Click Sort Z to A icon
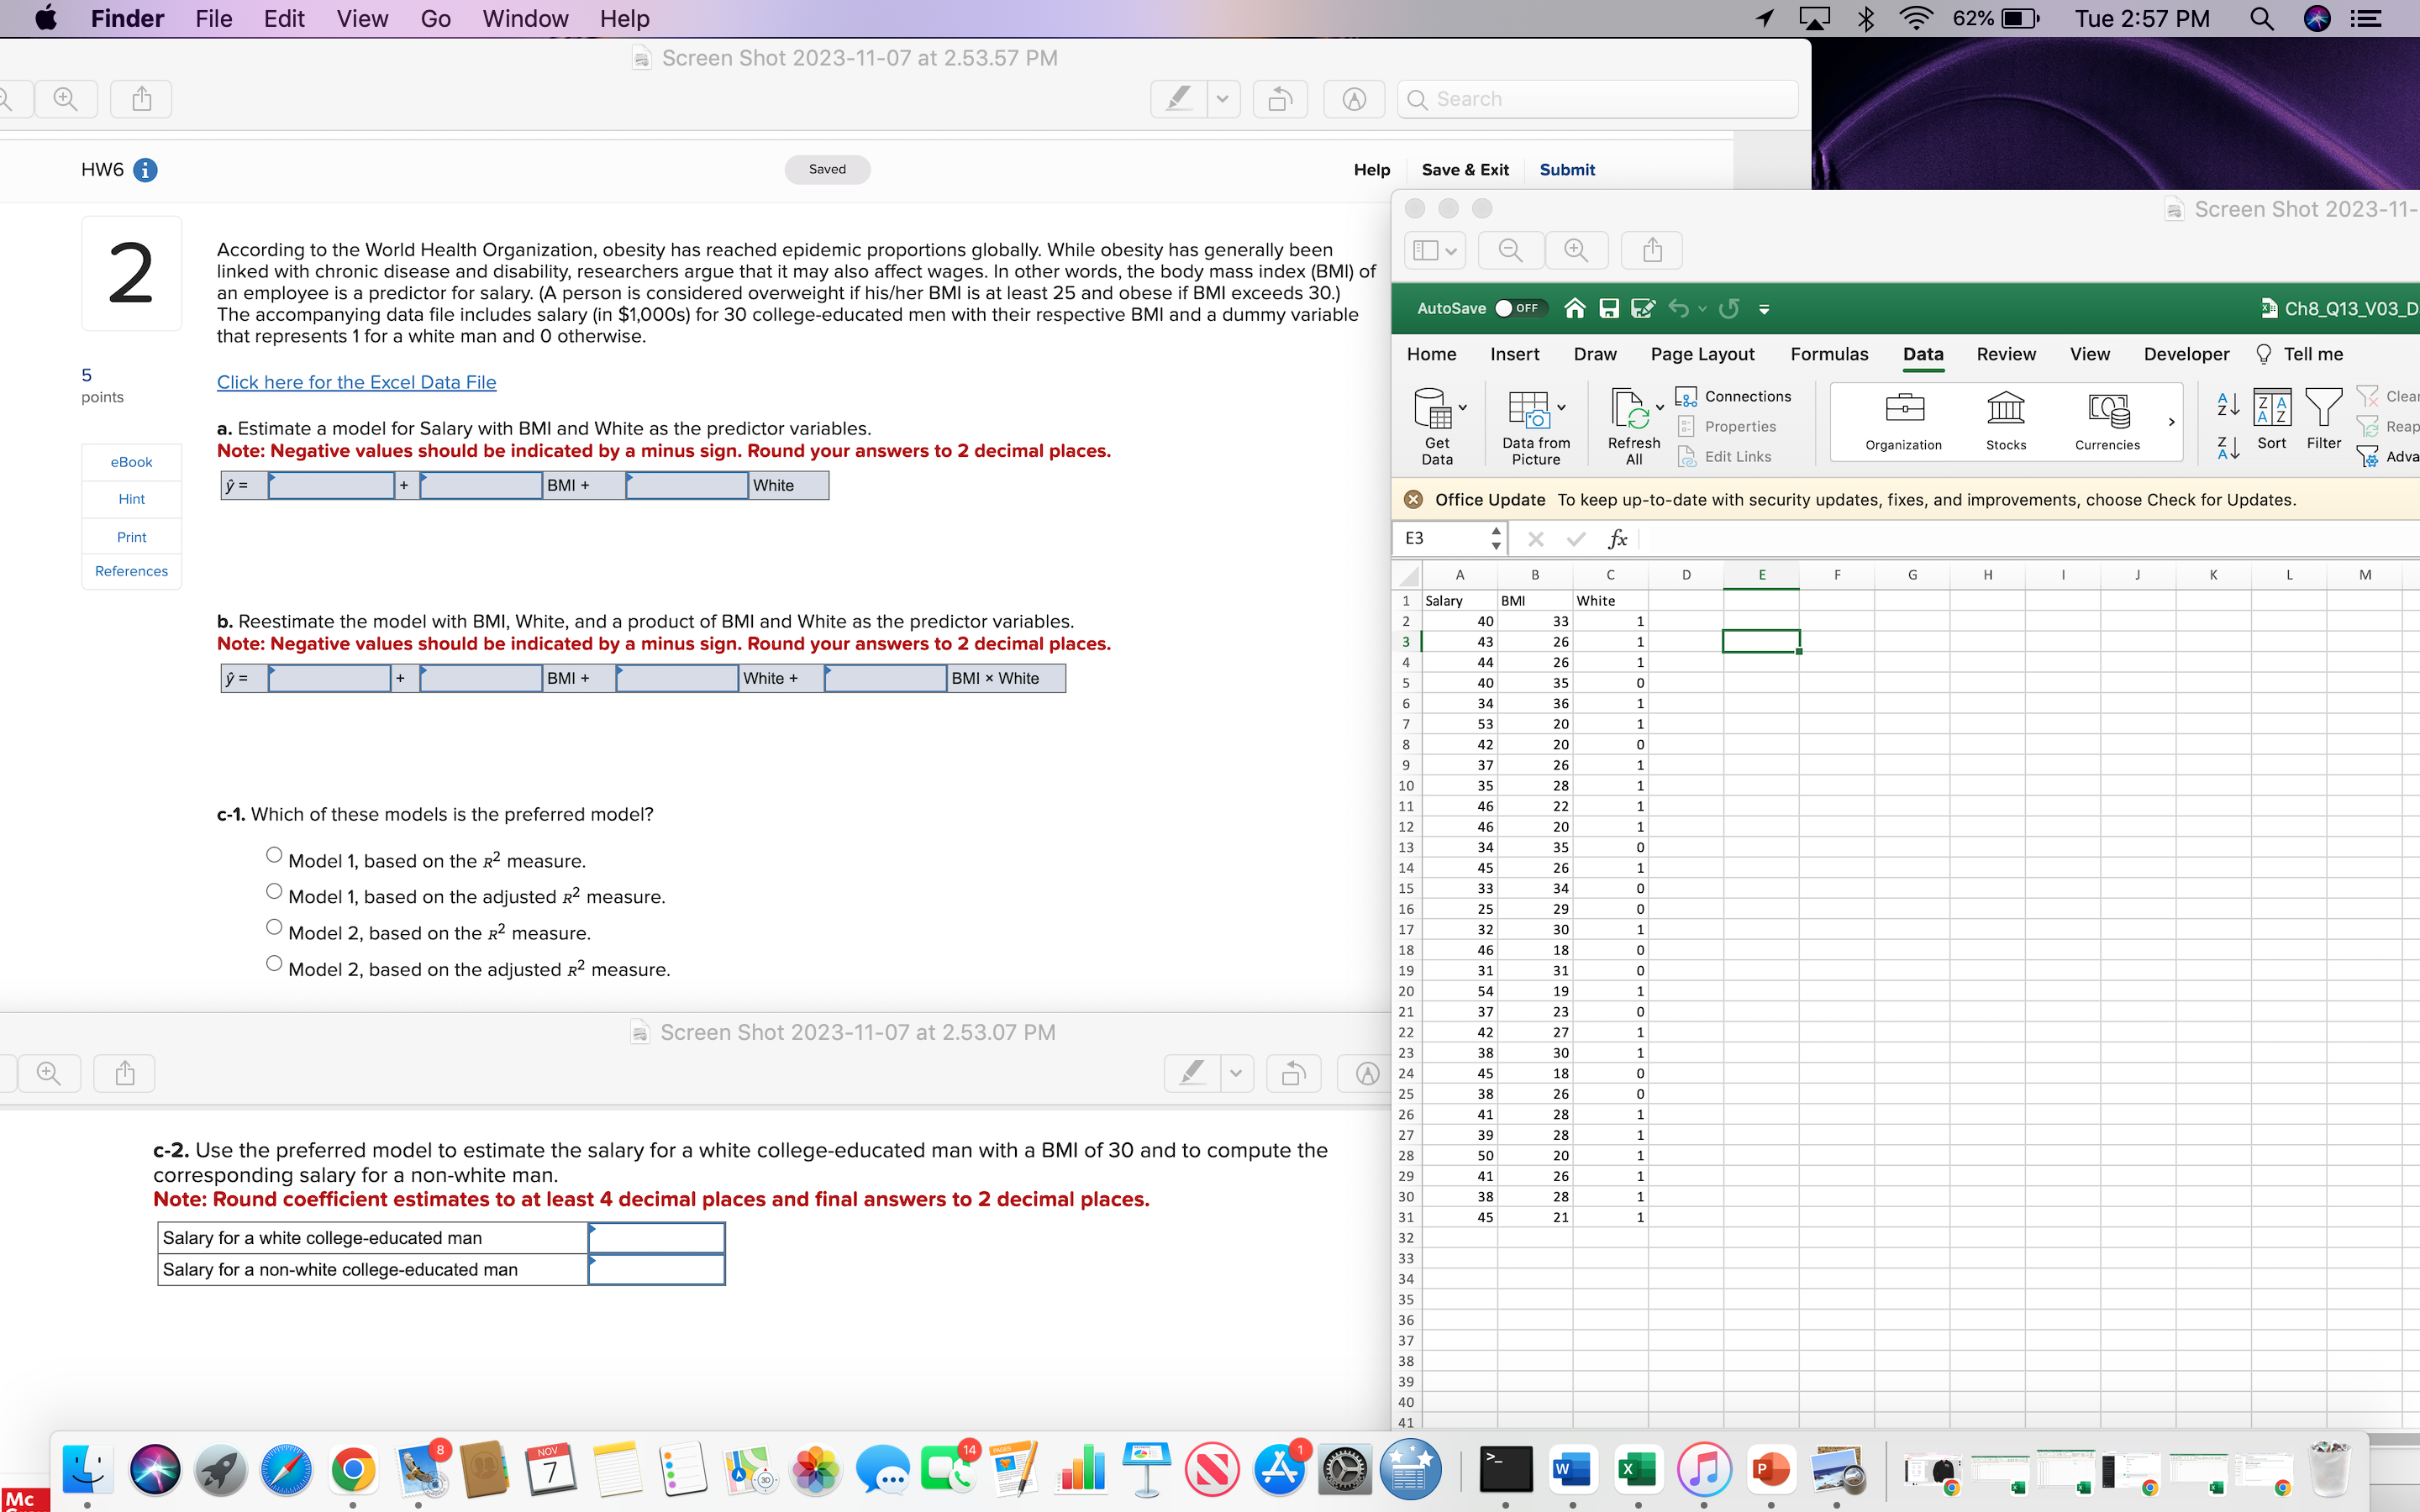2420x1512 pixels. point(2228,448)
